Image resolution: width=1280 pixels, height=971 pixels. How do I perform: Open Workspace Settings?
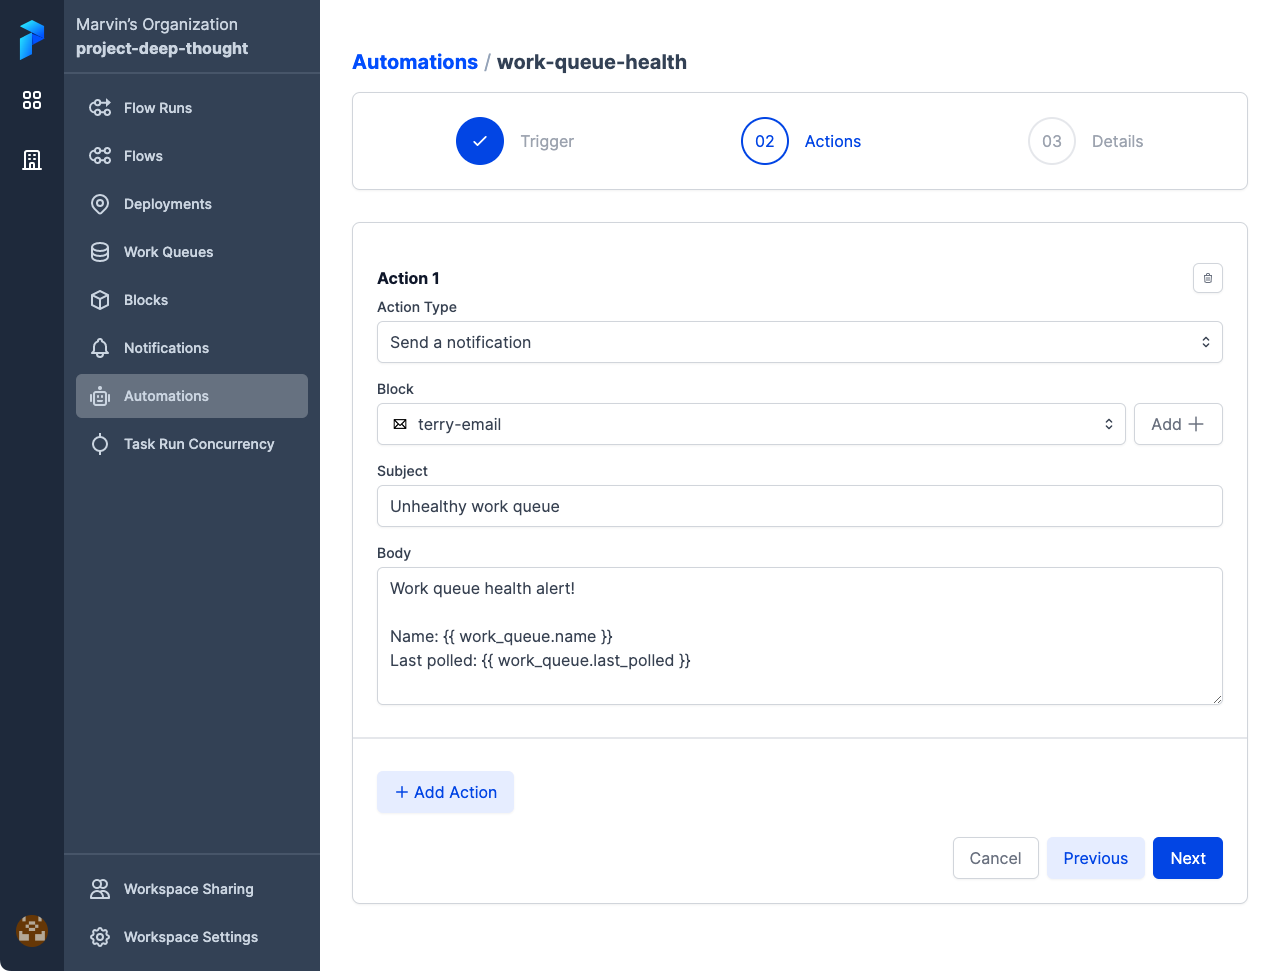click(x=192, y=937)
